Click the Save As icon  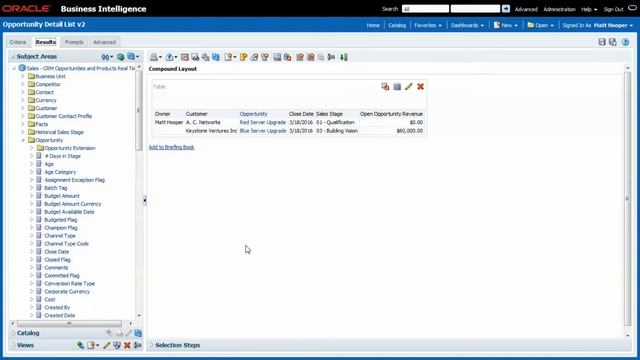coord(613,42)
